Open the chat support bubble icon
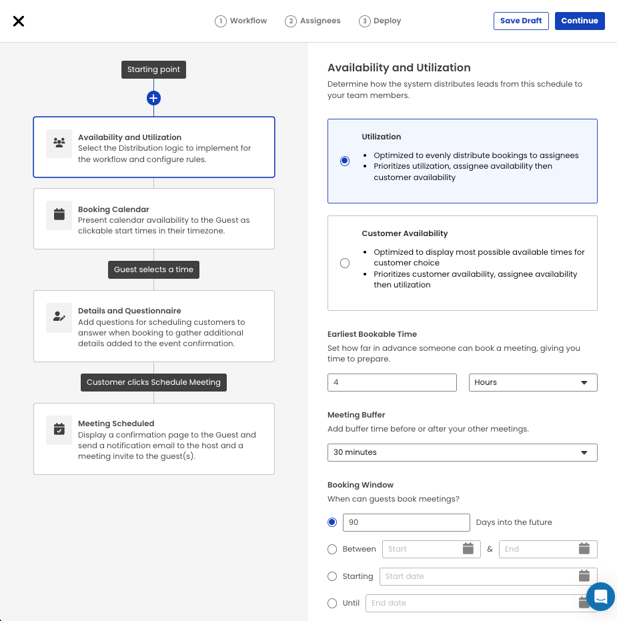This screenshot has width=617, height=621. [x=600, y=596]
